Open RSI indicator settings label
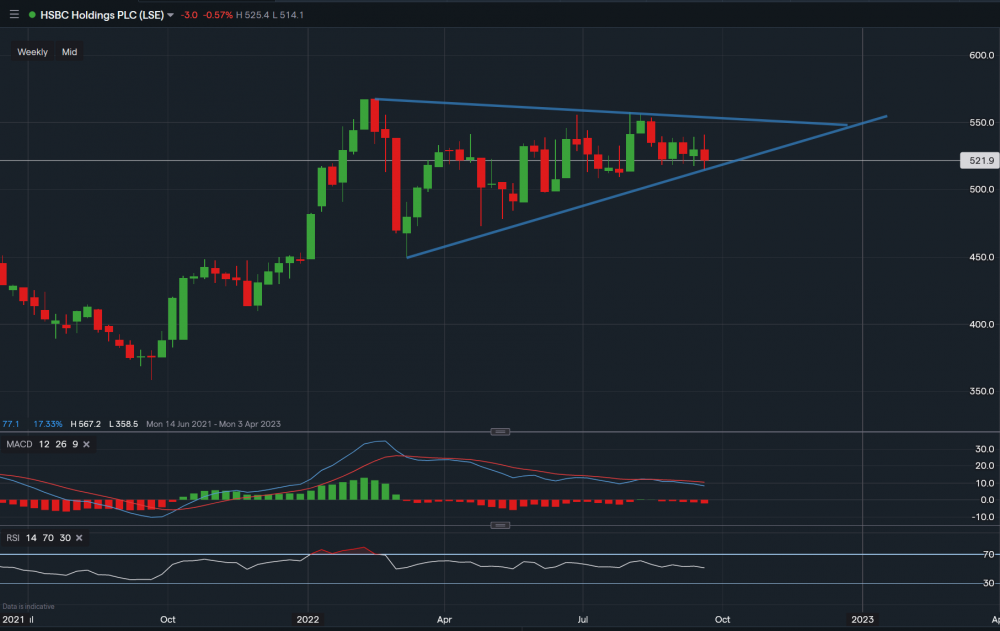 click(x=12, y=538)
